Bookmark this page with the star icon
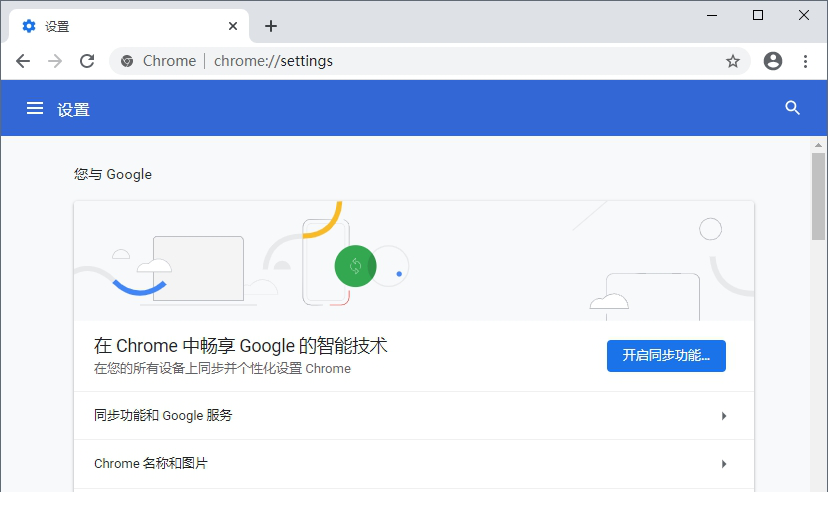The image size is (828, 511). pos(732,61)
